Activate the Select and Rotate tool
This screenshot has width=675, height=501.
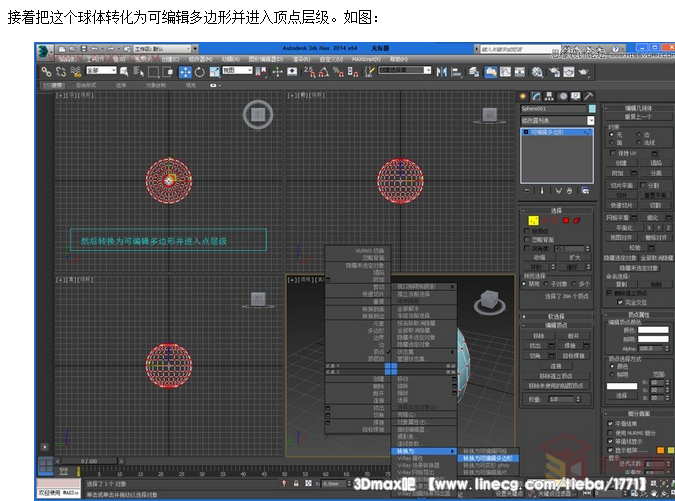(200, 72)
